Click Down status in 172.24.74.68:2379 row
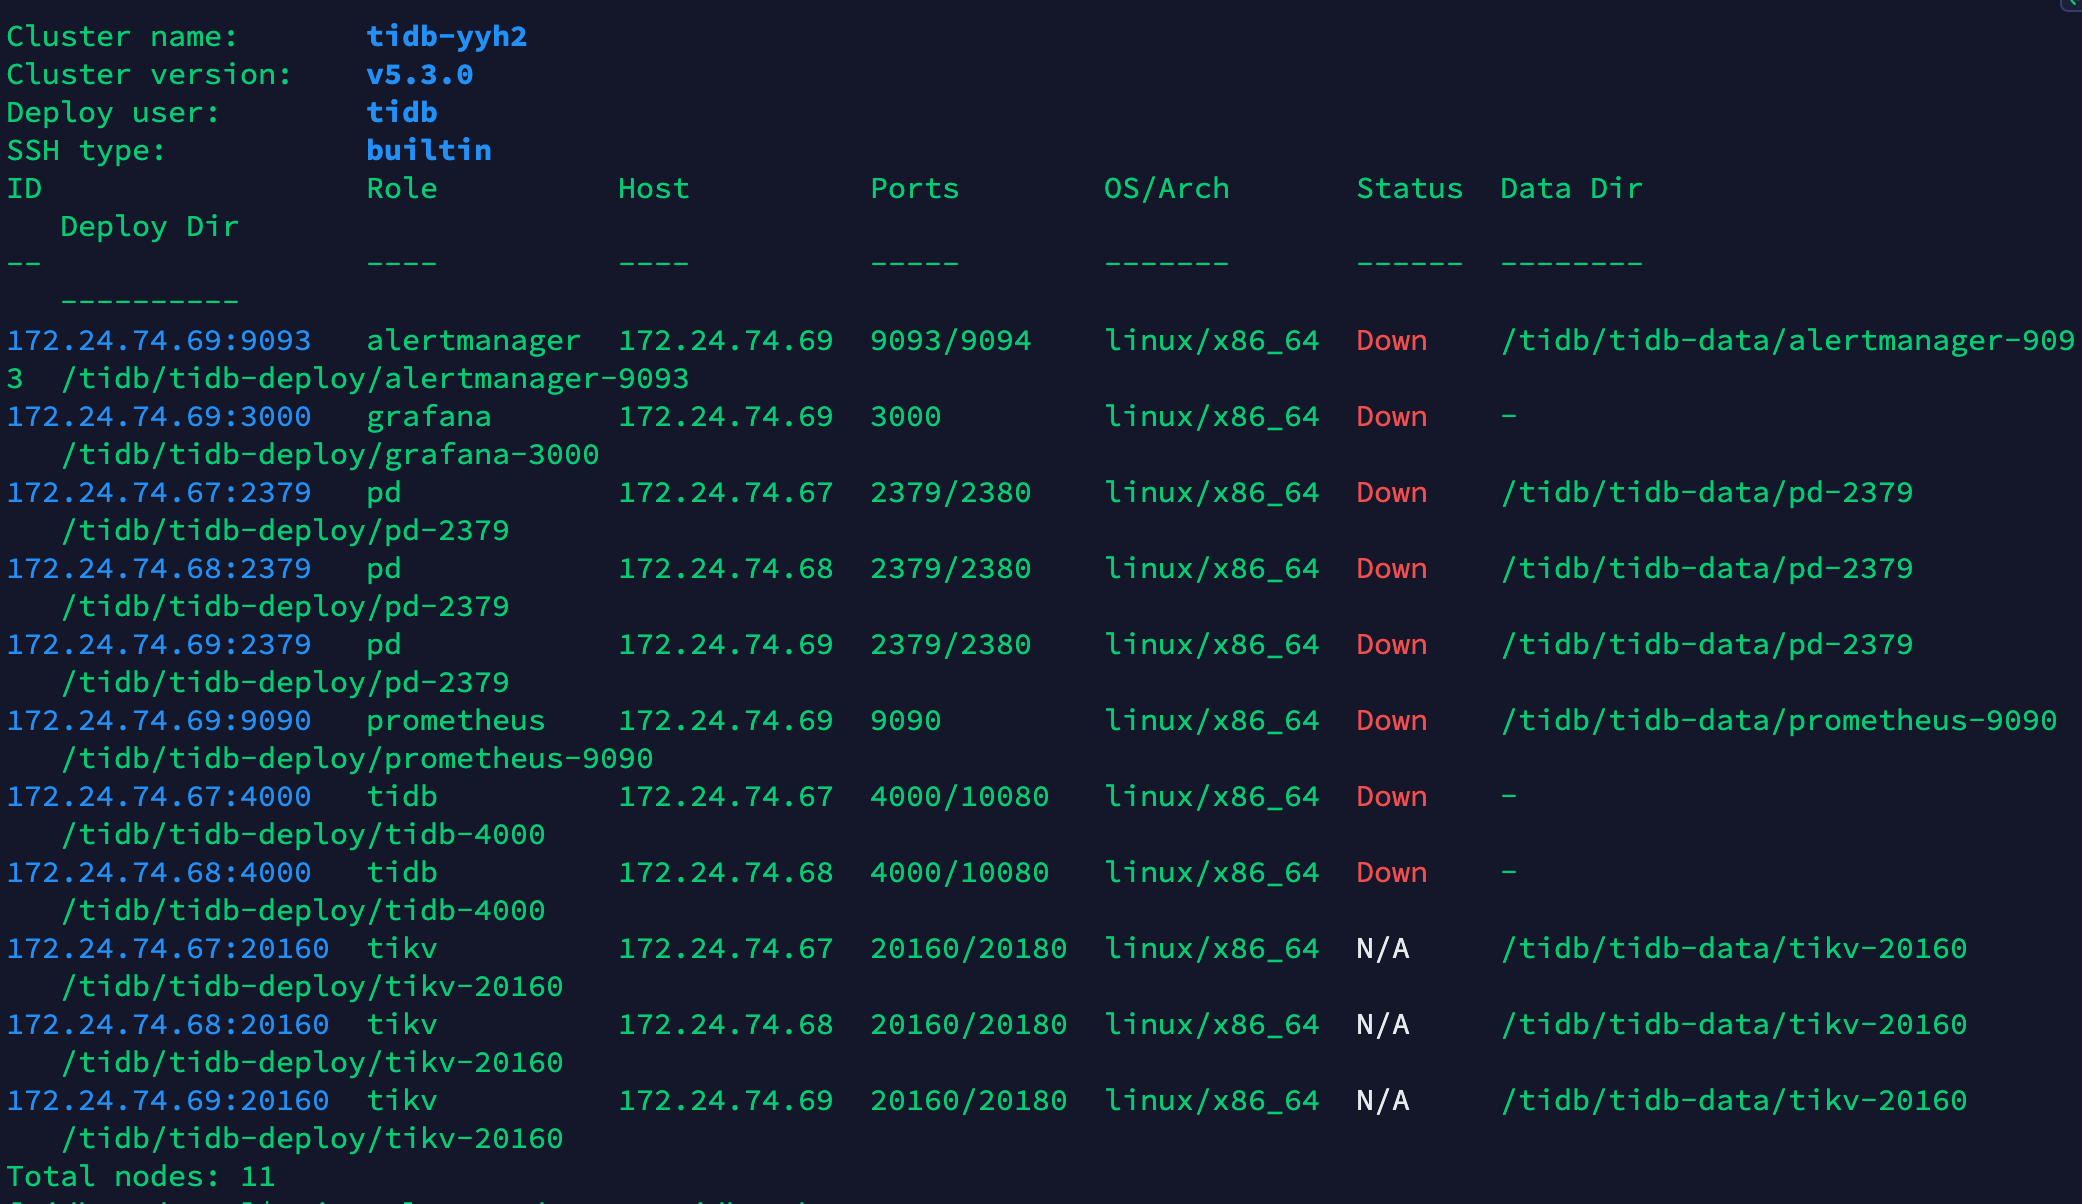The height and width of the screenshot is (1204, 2082). [x=1391, y=569]
